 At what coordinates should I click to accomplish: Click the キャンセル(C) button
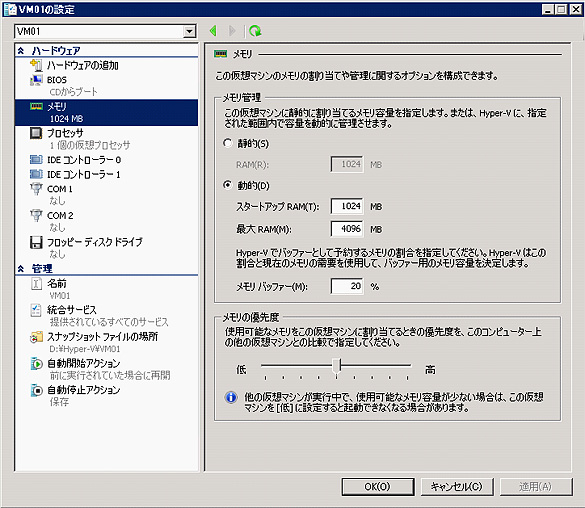point(457,487)
